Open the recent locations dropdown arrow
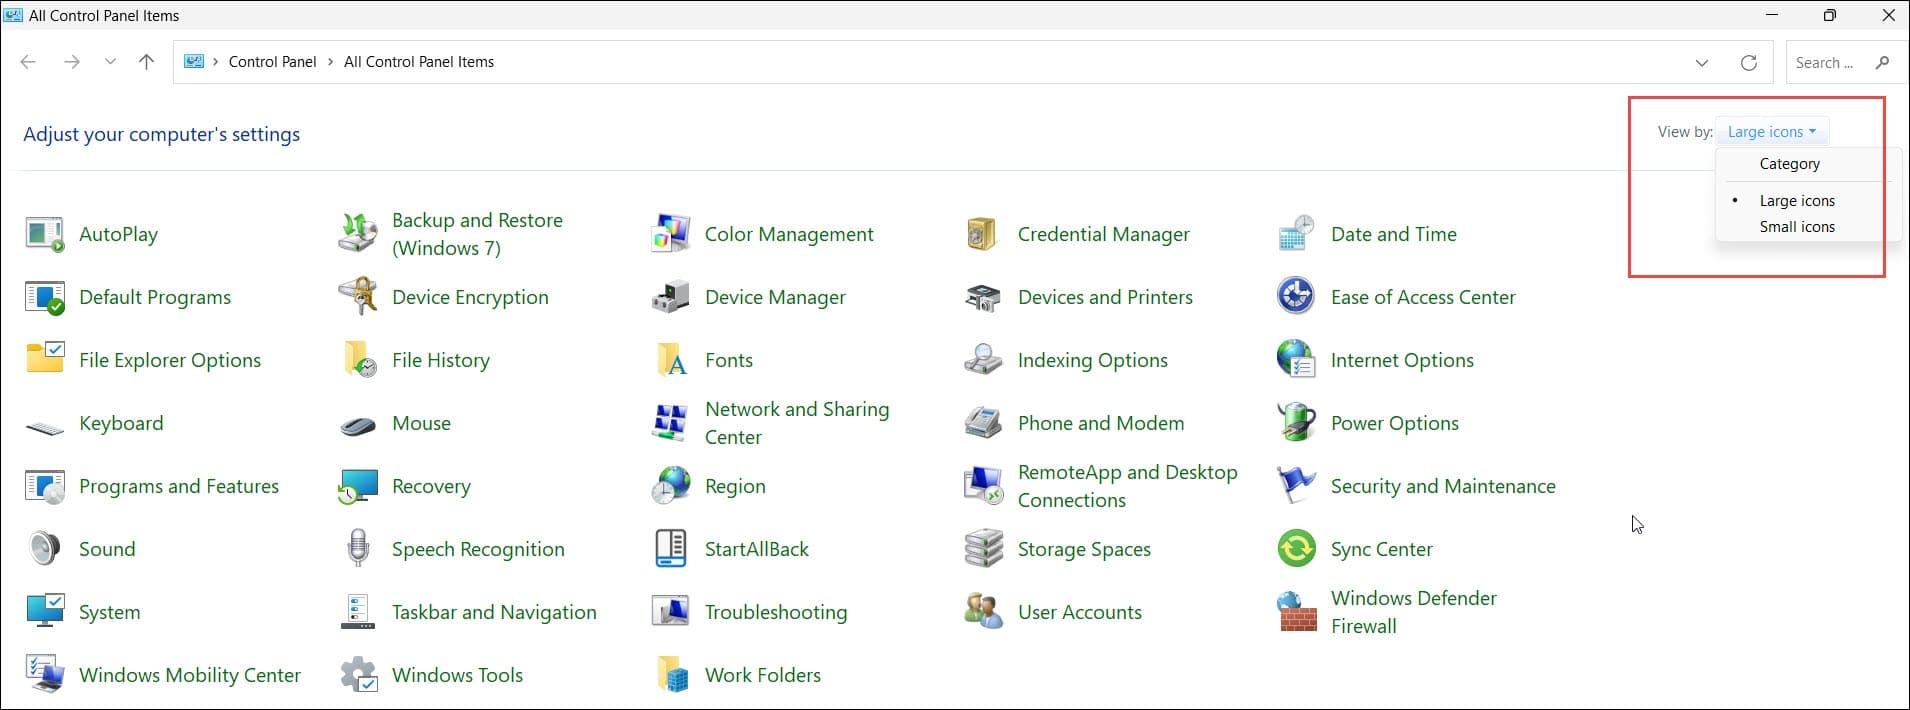 tap(110, 62)
